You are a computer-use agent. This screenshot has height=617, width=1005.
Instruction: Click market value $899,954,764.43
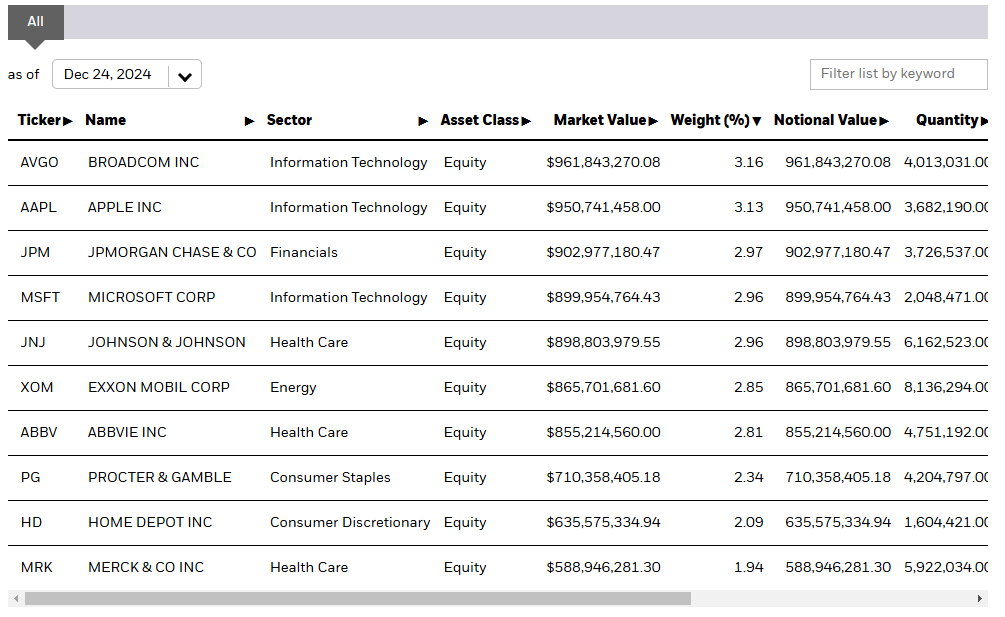(x=603, y=297)
